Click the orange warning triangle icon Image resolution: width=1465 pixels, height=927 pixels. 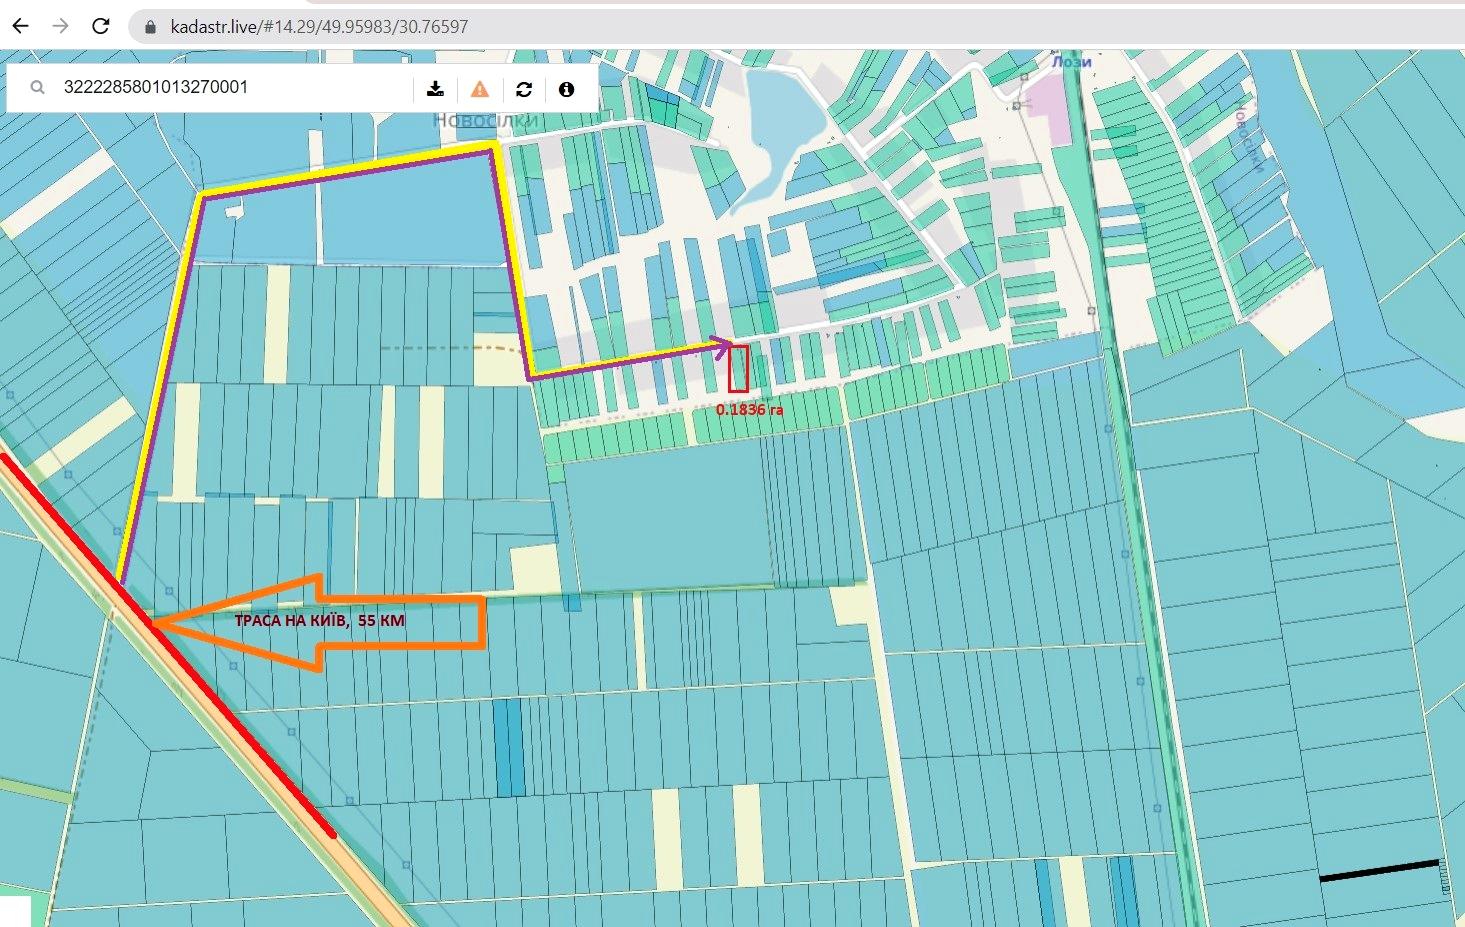pyautogui.click(x=480, y=89)
